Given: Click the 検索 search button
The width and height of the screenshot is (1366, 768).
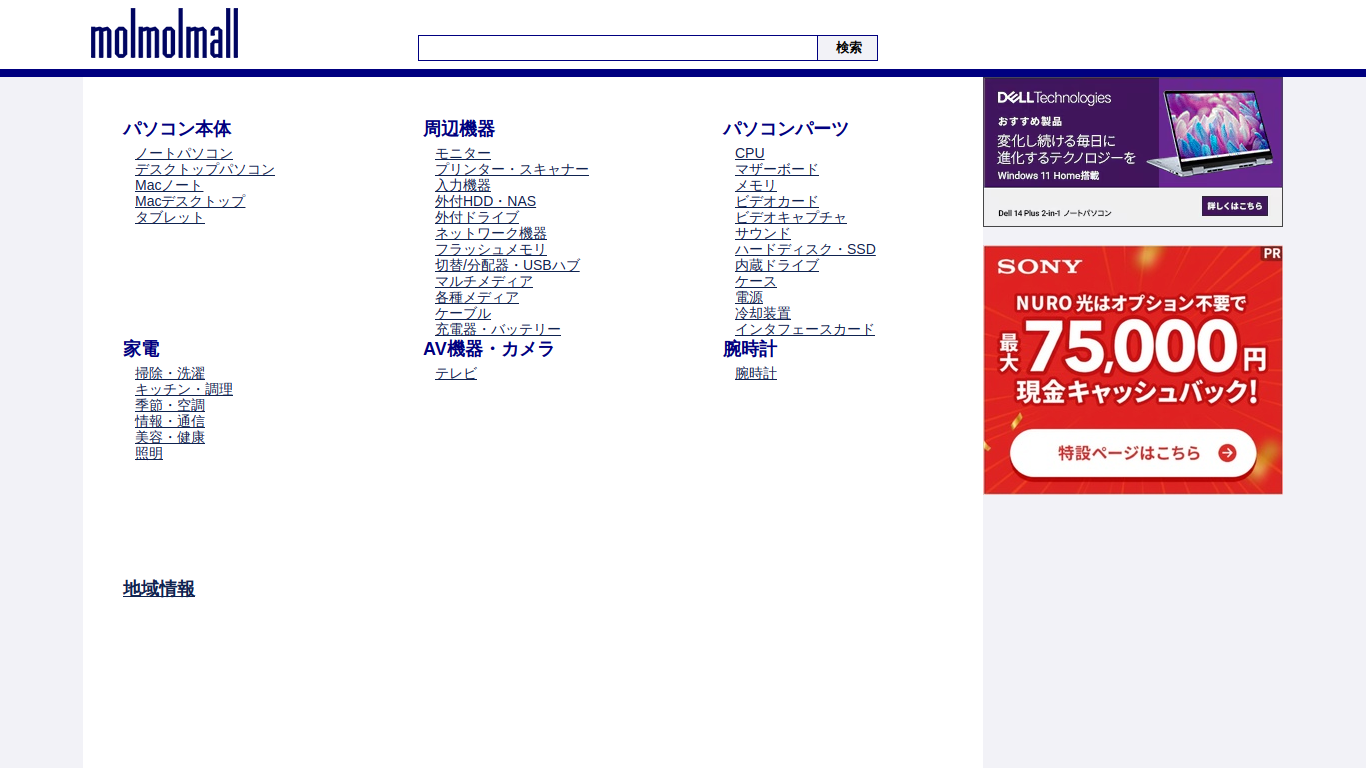Looking at the screenshot, I should point(848,48).
